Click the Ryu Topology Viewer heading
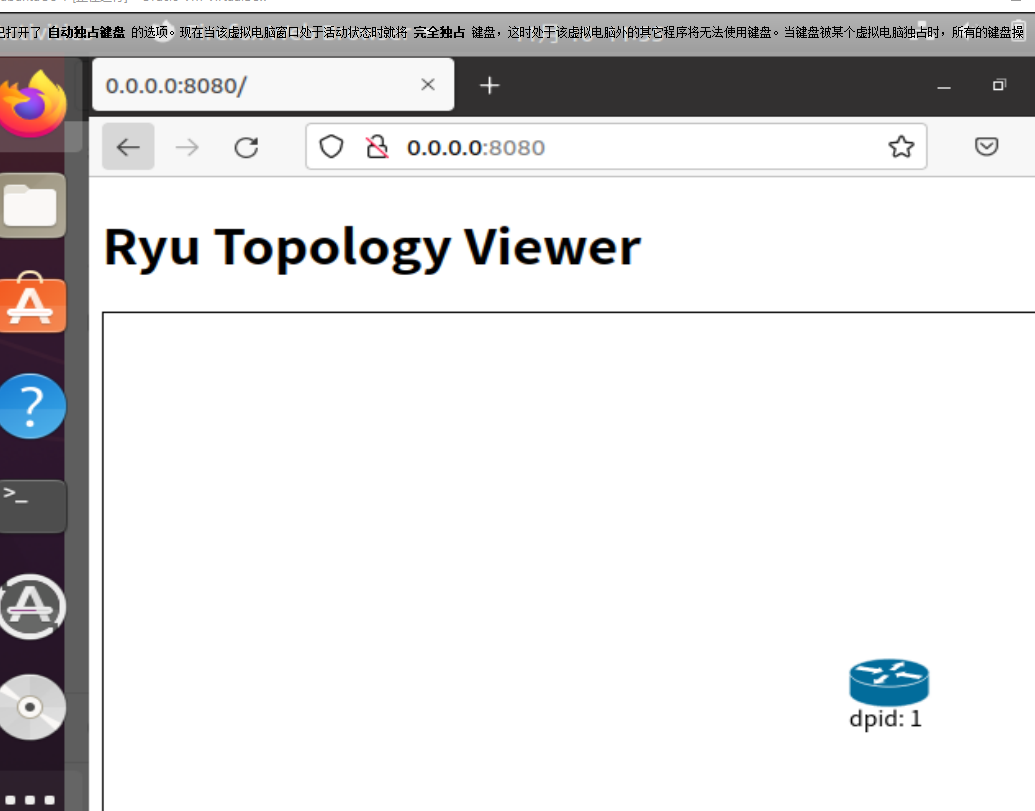 [372, 247]
